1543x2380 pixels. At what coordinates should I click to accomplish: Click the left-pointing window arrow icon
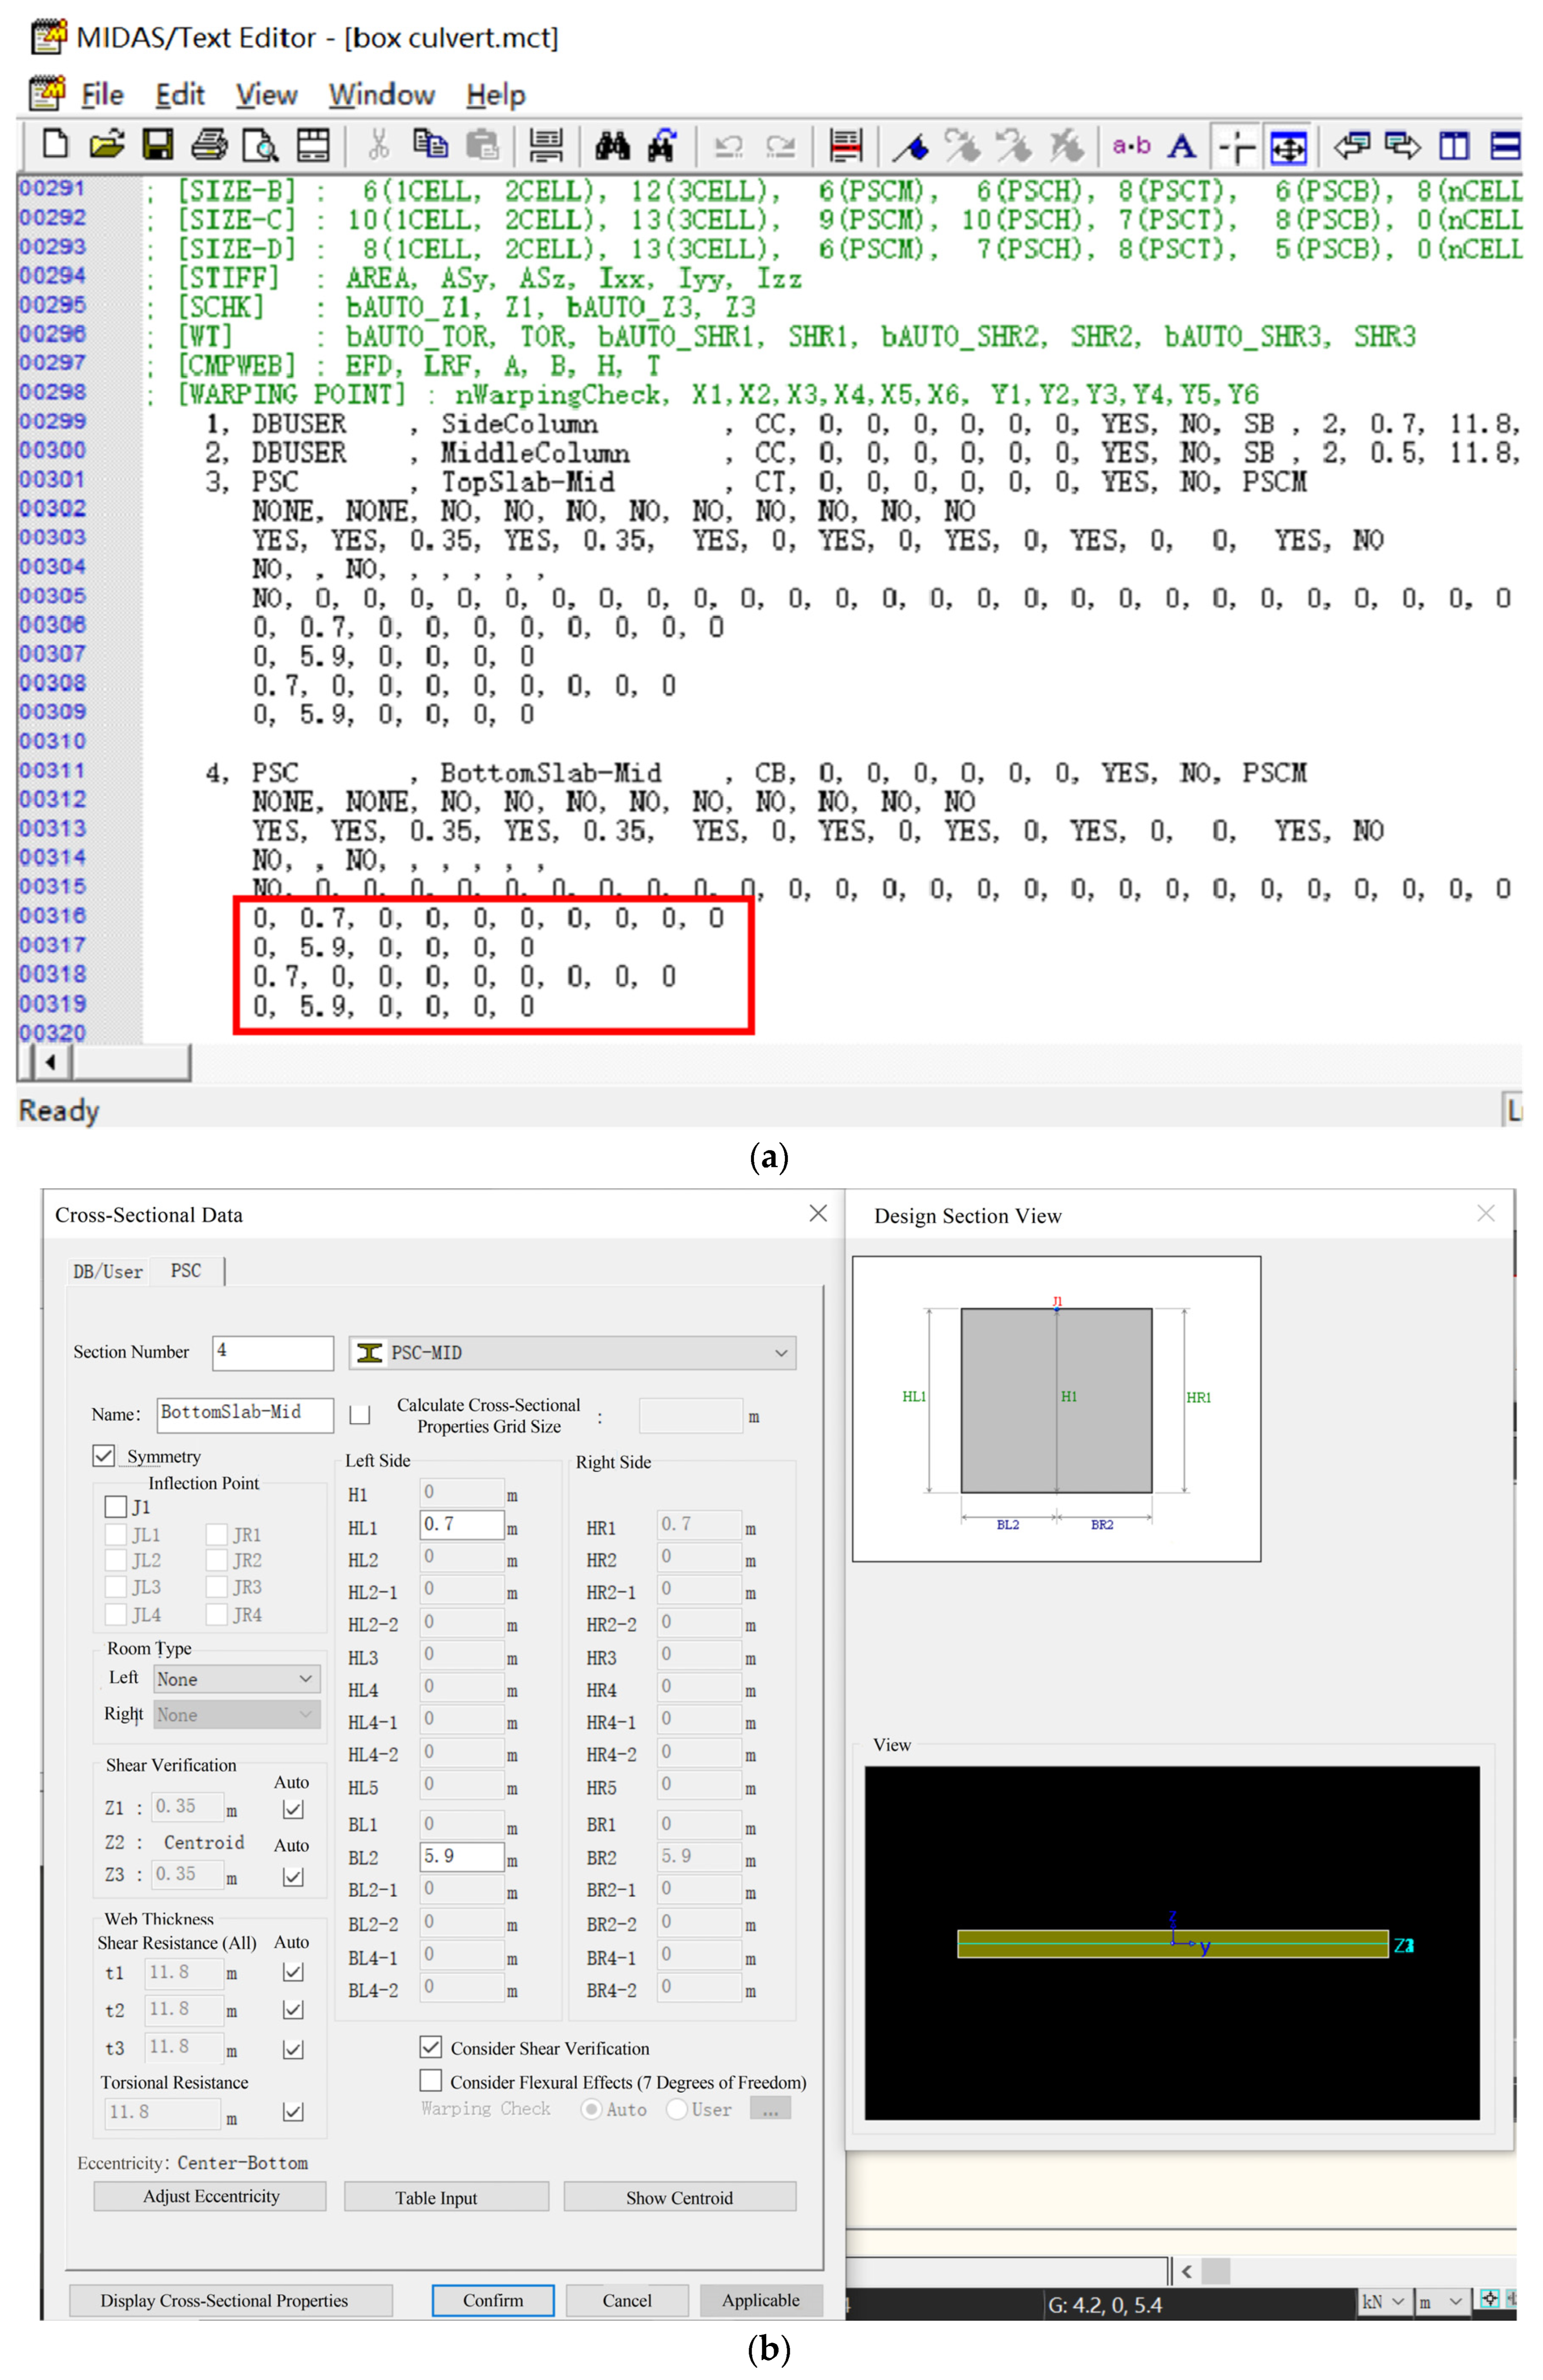pos(1352,146)
